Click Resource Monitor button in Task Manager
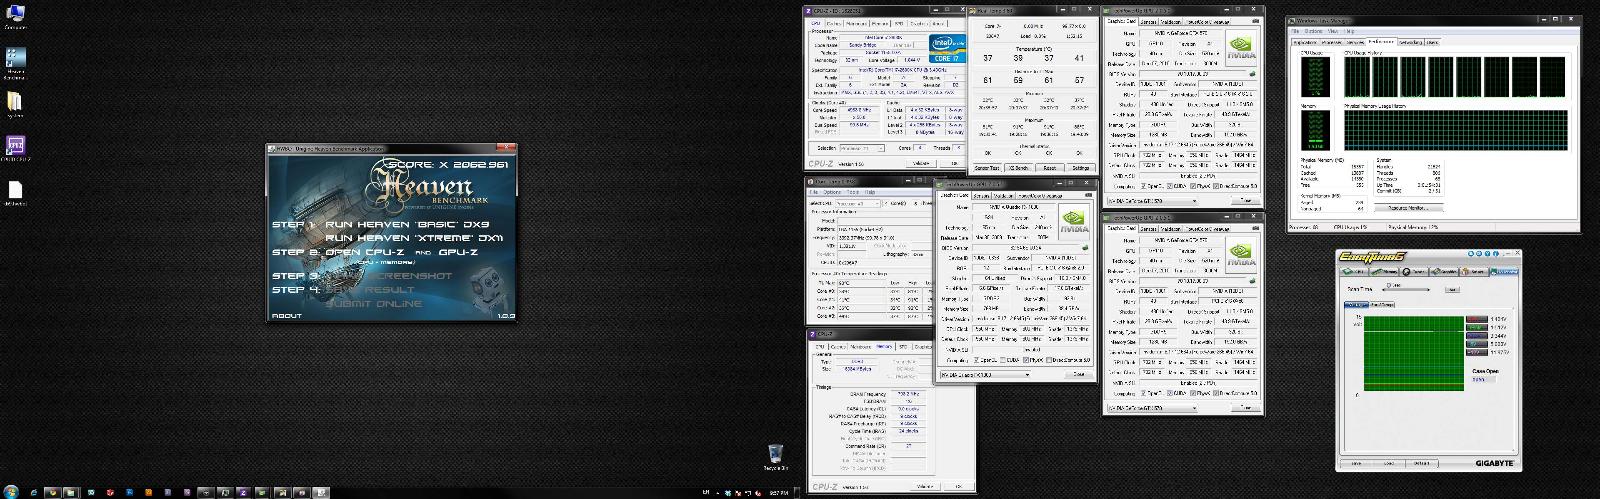Image resolution: width=1600 pixels, height=499 pixels. tap(1409, 208)
